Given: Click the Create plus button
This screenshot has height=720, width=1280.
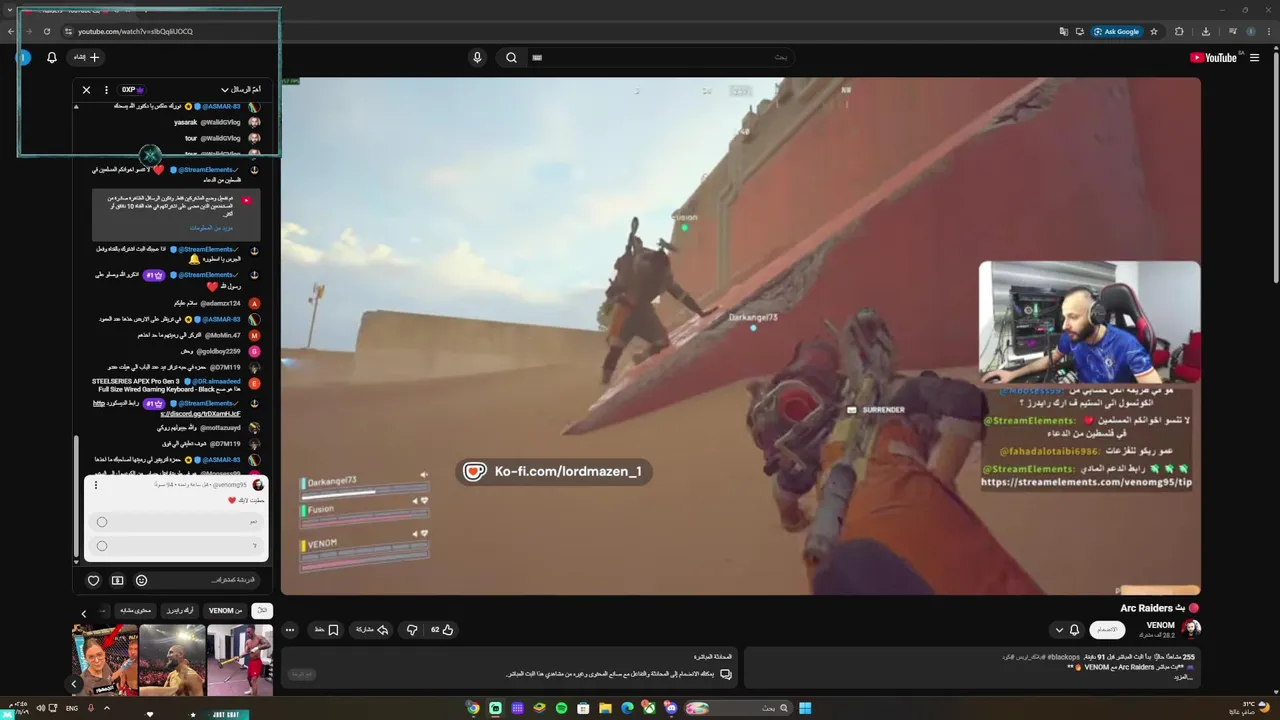Looking at the screenshot, I should (87, 57).
